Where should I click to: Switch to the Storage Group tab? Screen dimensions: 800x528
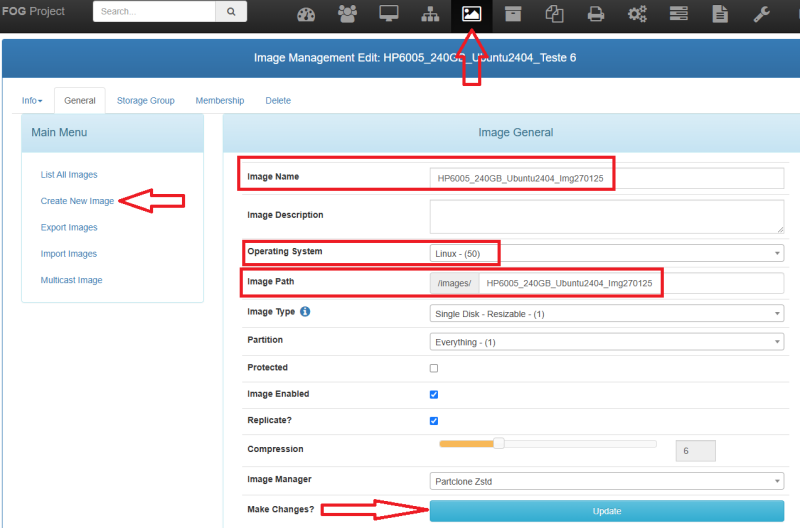145,100
